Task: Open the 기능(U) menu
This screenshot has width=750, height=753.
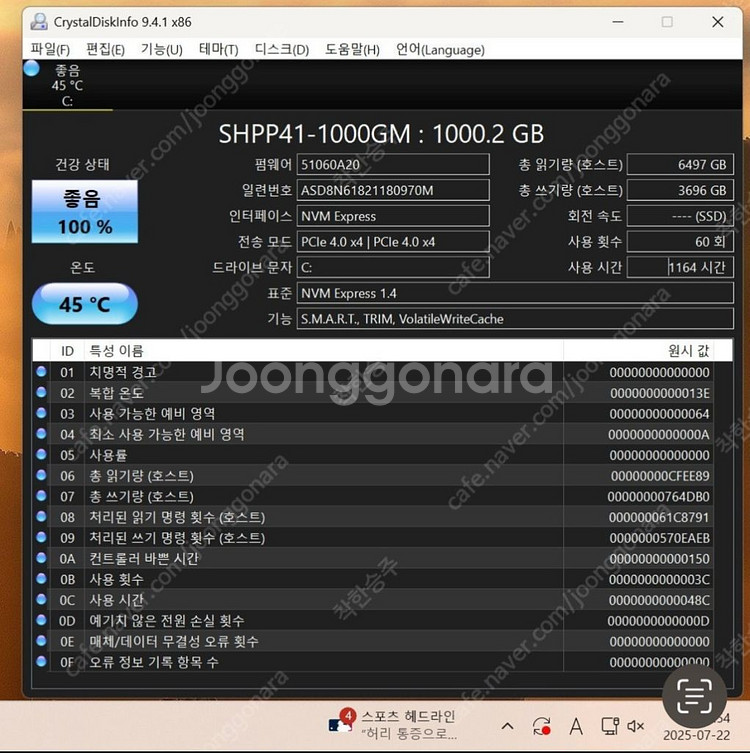Action: point(161,49)
